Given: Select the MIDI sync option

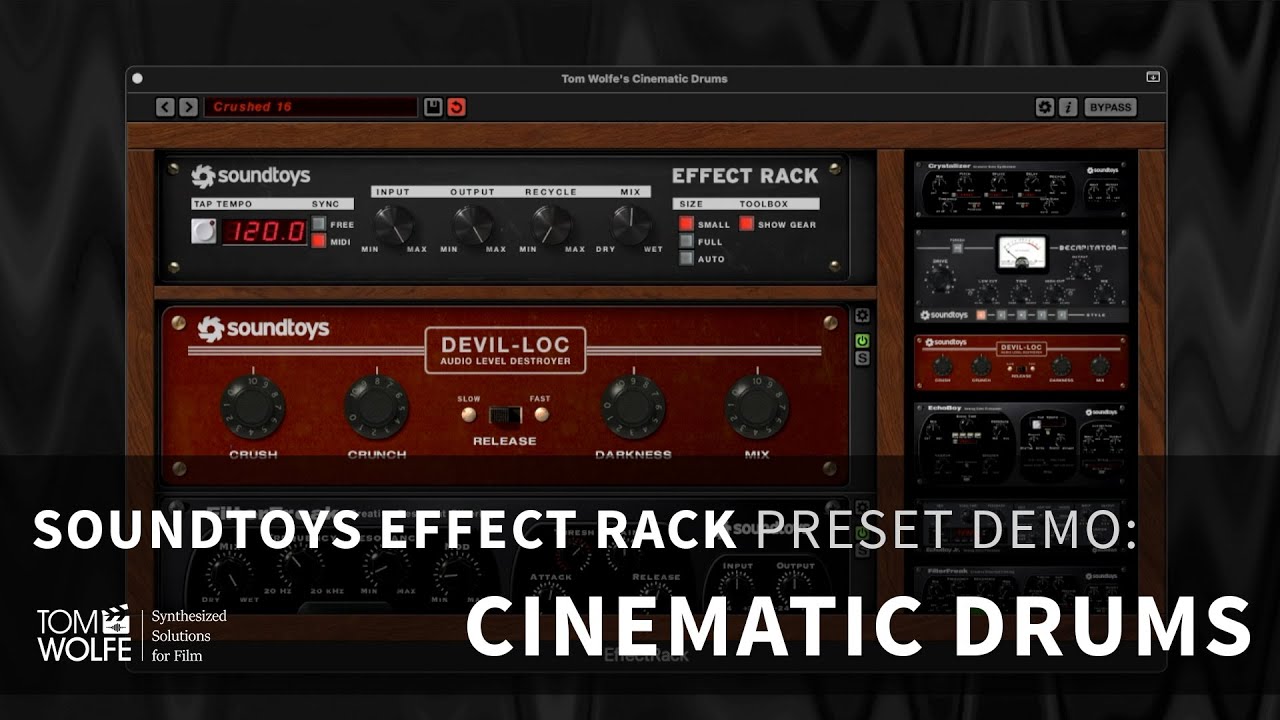Looking at the screenshot, I should (x=319, y=241).
